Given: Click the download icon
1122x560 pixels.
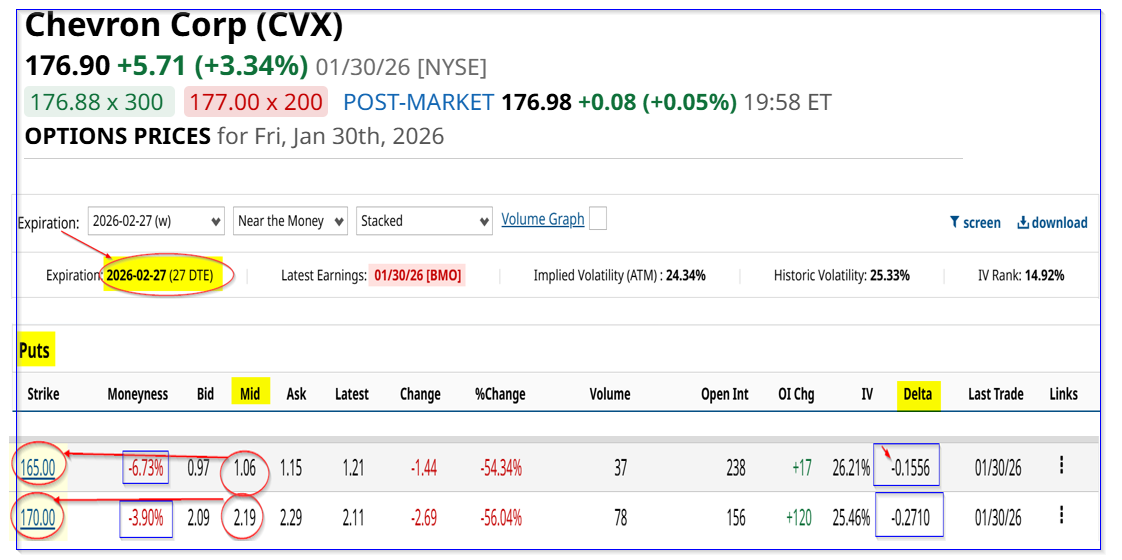Looking at the screenshot, I should point(1023,223).
